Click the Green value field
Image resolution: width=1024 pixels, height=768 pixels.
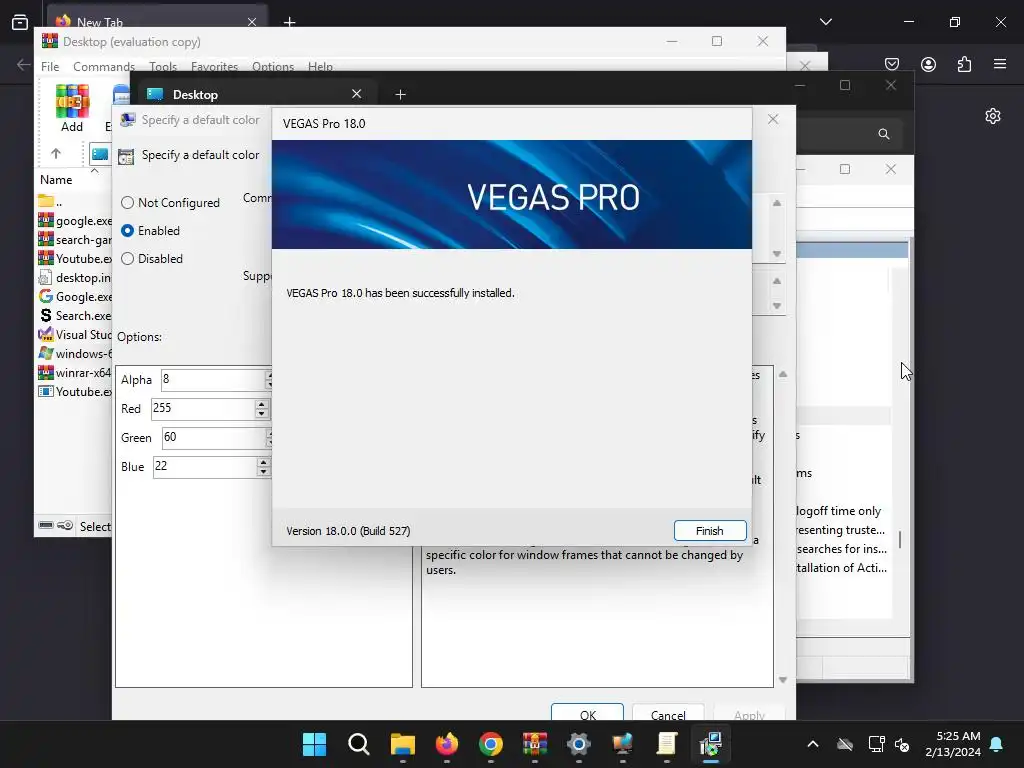(214, 438)
